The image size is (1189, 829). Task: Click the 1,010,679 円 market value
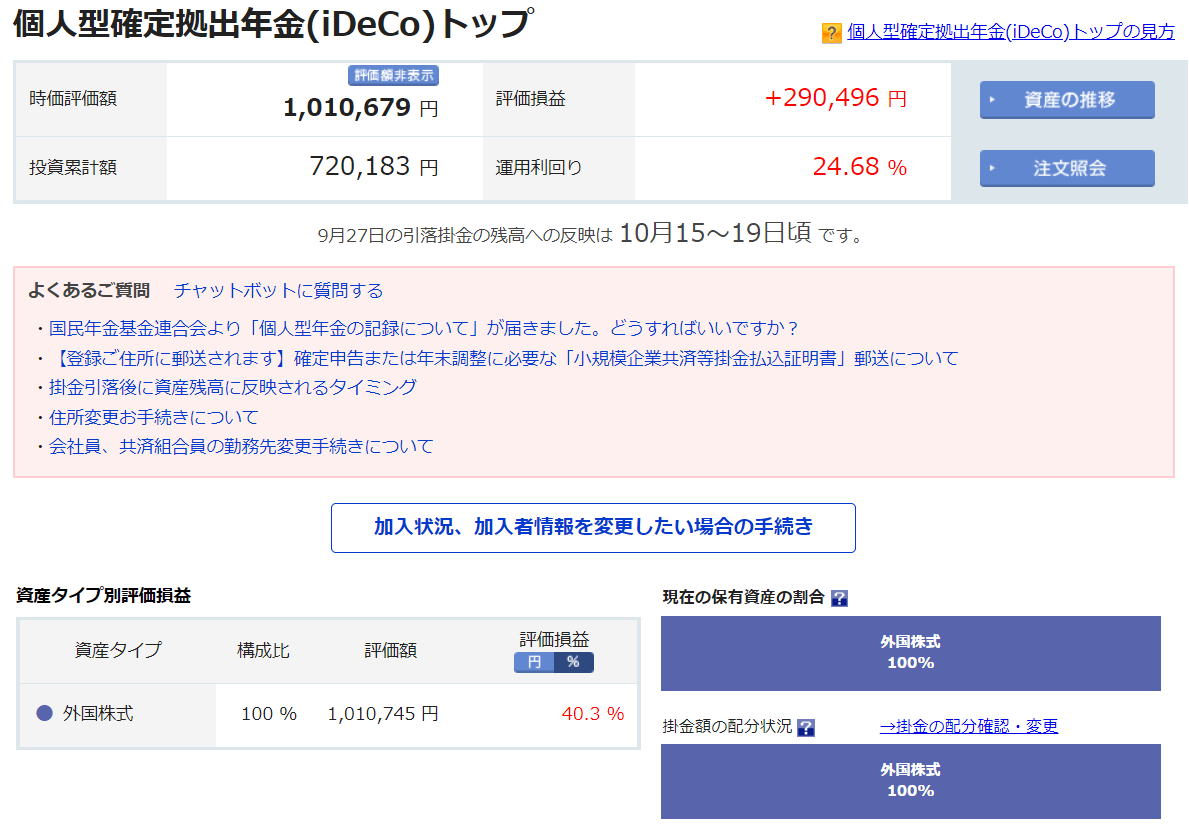click(360, 108)
